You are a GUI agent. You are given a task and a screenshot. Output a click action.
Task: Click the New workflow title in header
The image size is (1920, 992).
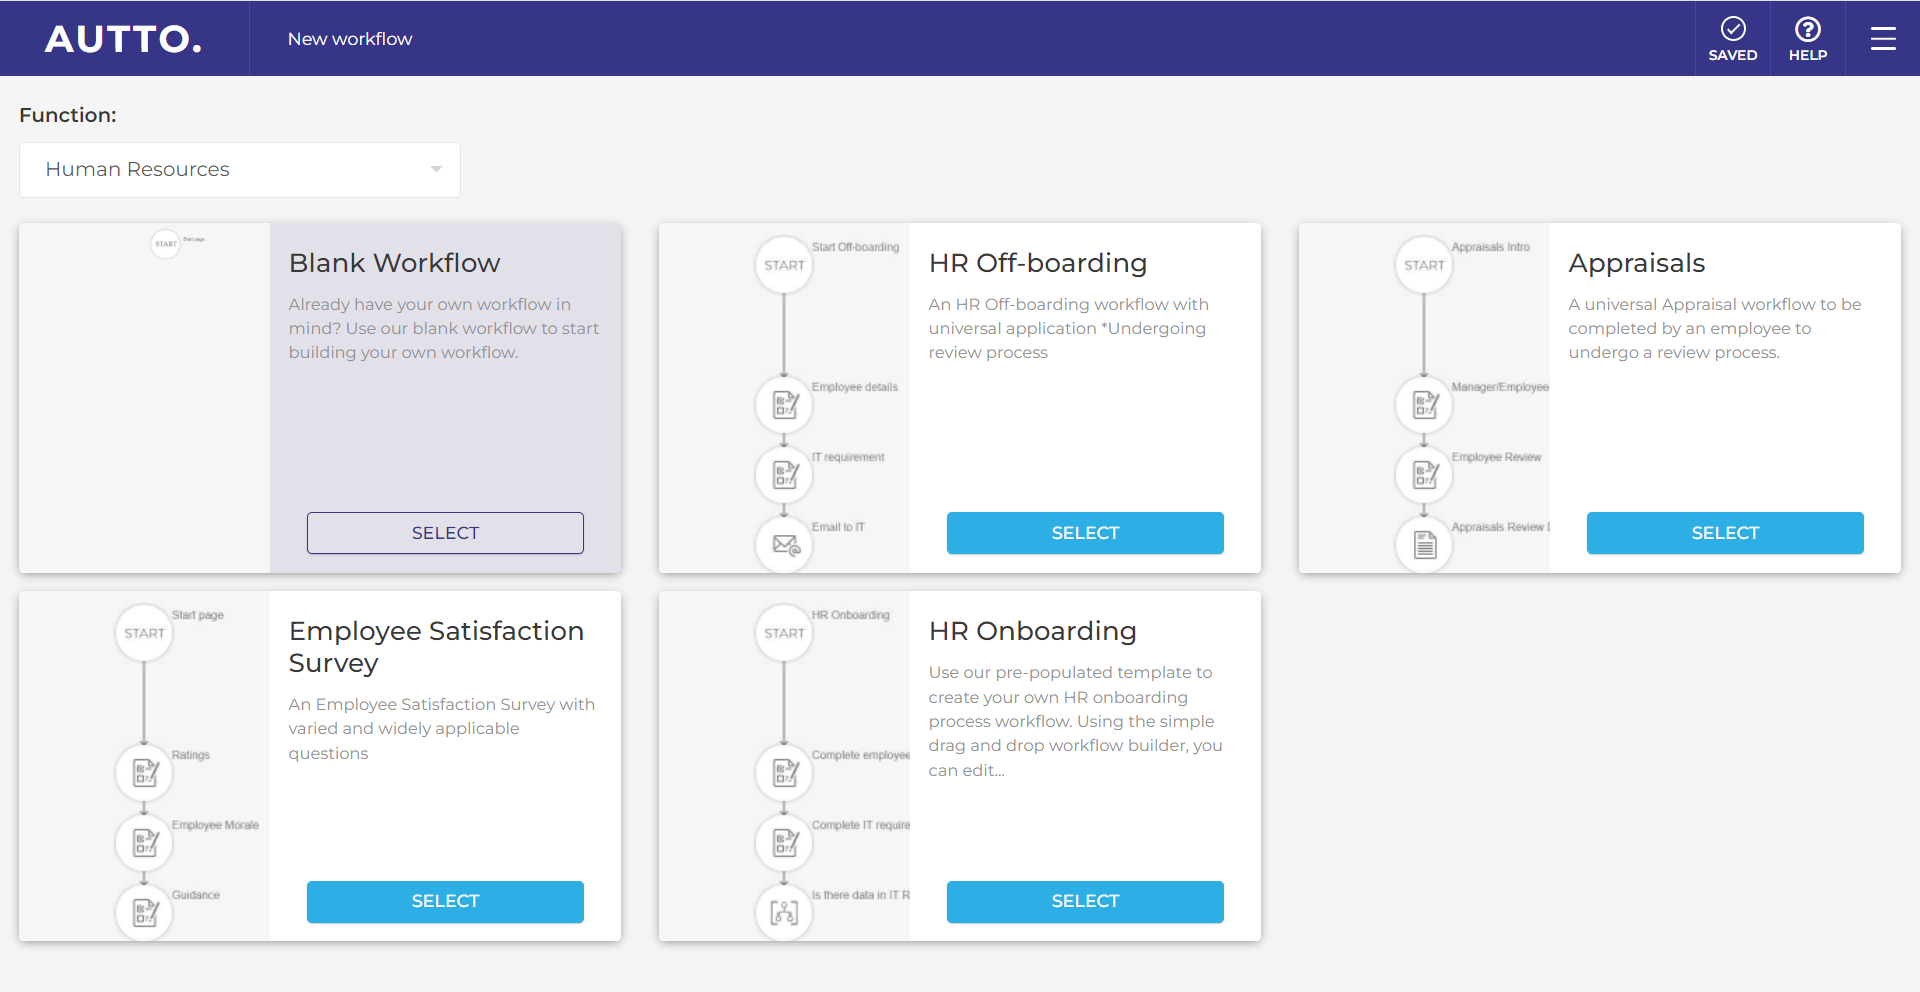coord(350,39)
